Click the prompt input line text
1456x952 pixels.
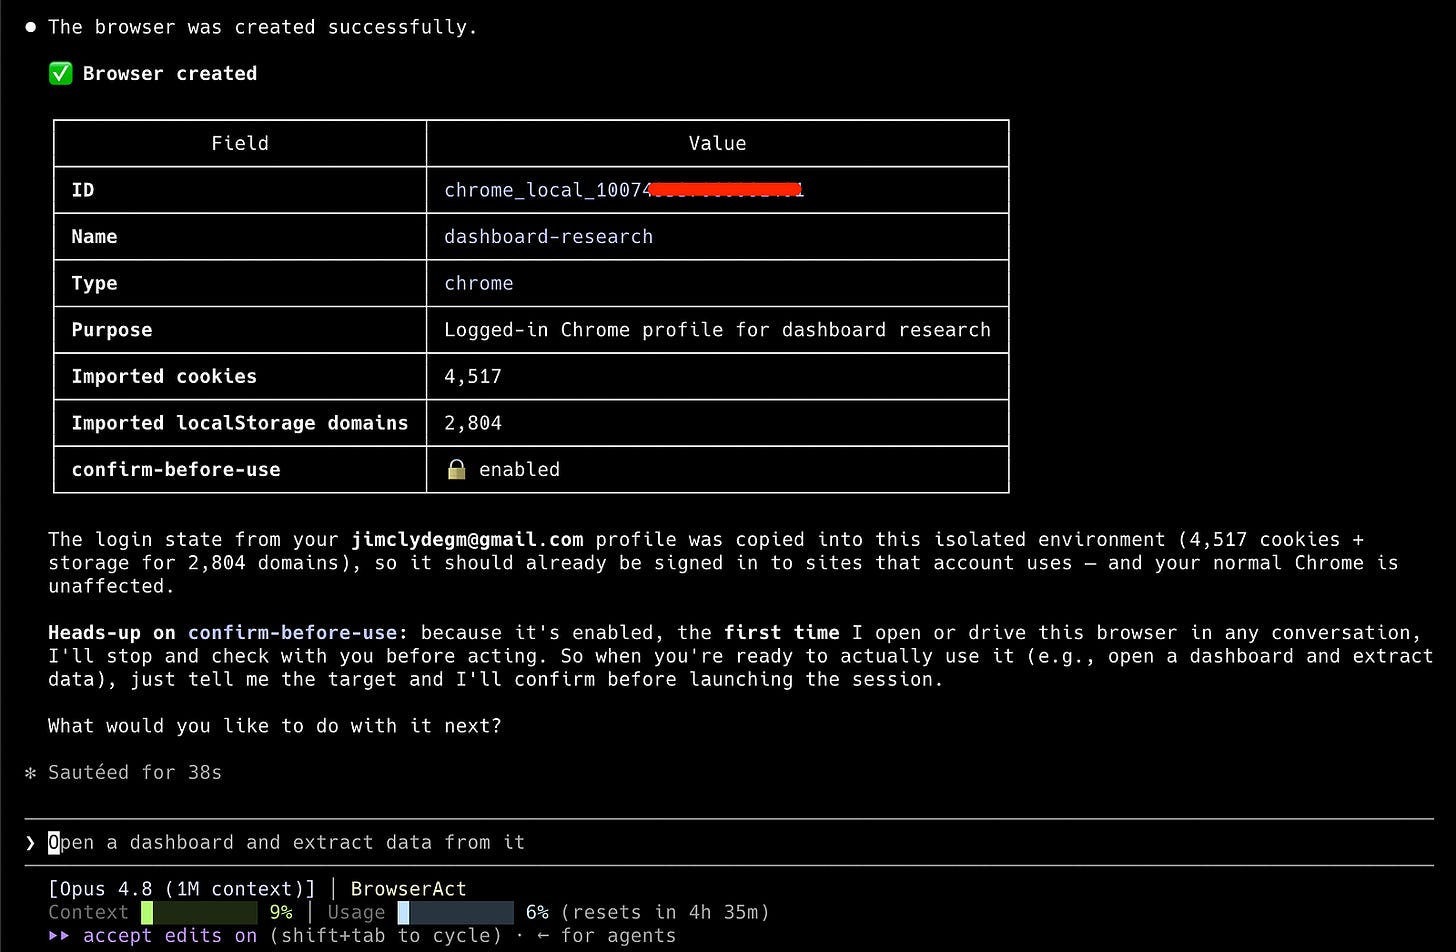[287, 842]
